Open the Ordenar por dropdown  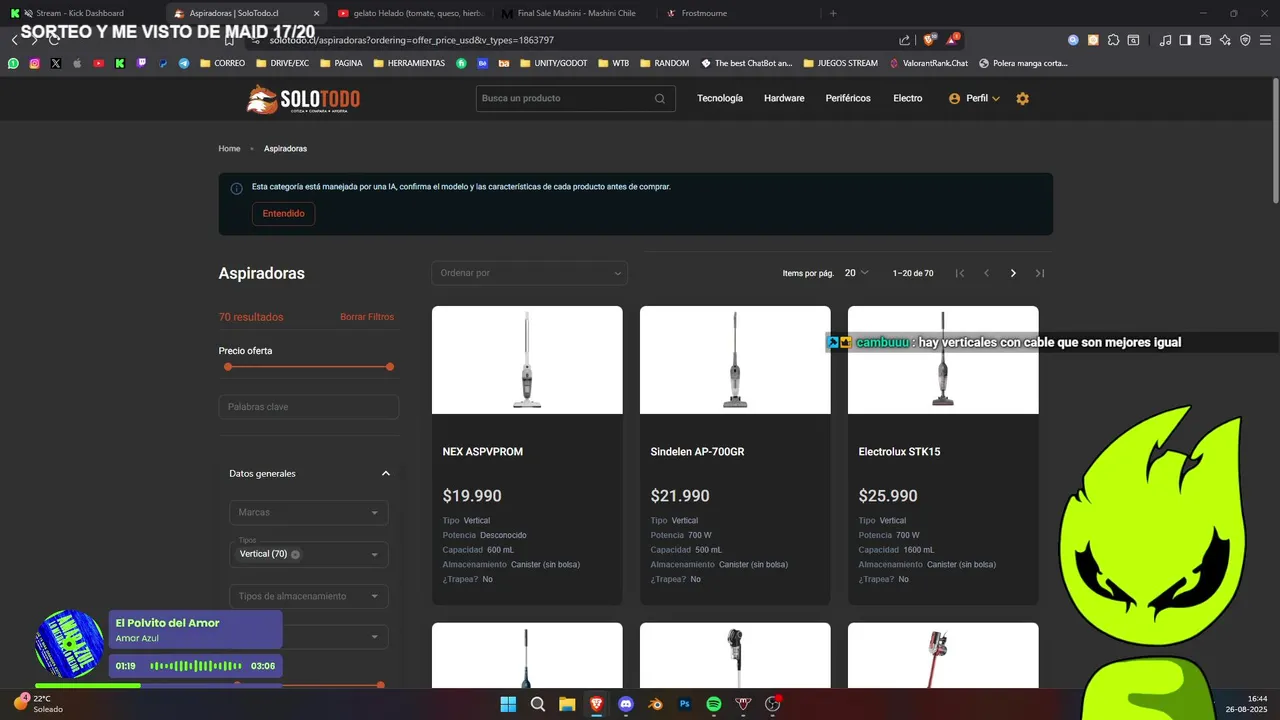(529, 273)
